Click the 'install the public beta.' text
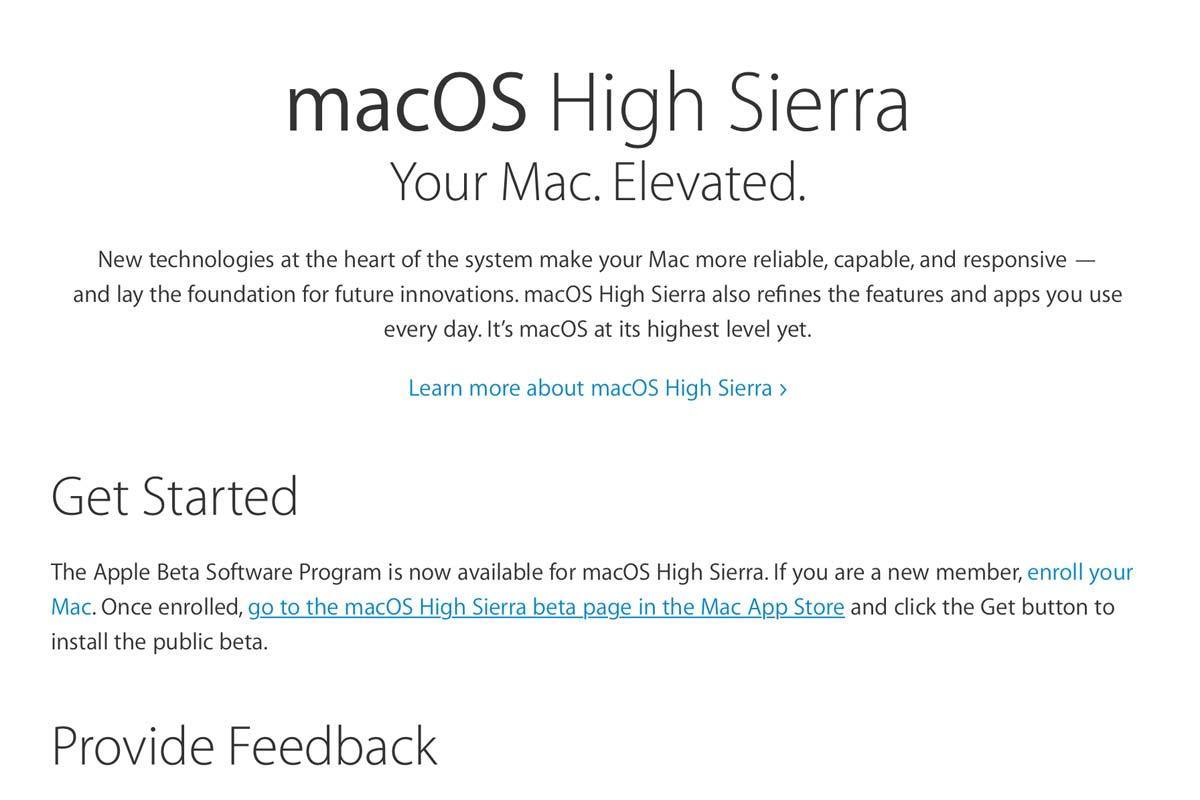This screenshot has height=800, width=1200. pos(159,642)
